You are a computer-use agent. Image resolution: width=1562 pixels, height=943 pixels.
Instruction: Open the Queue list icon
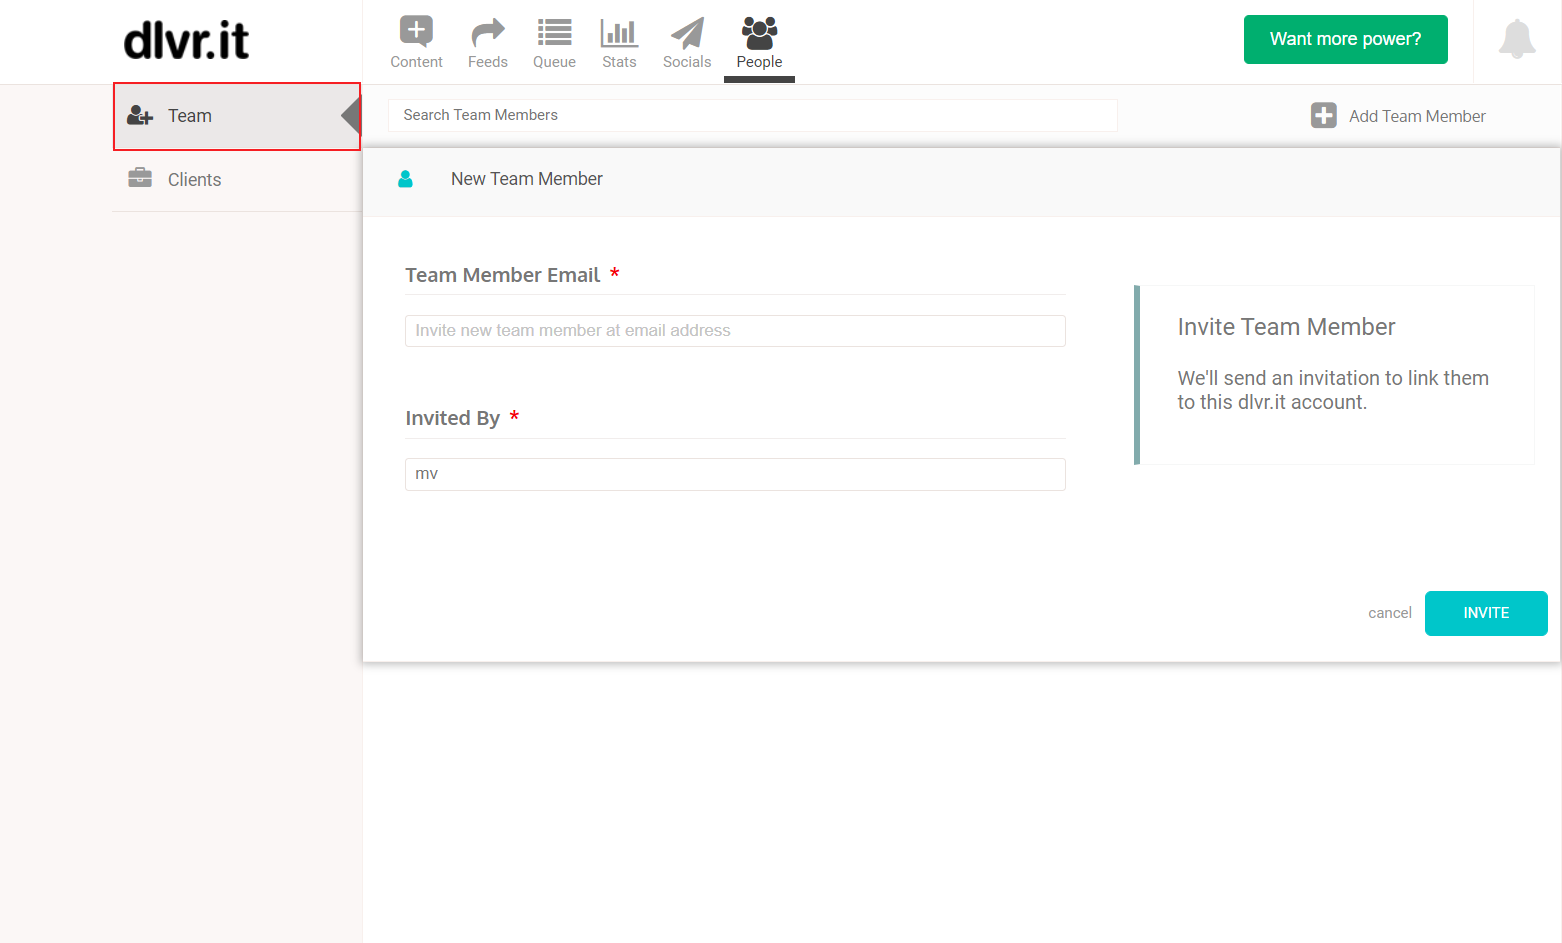554,33
